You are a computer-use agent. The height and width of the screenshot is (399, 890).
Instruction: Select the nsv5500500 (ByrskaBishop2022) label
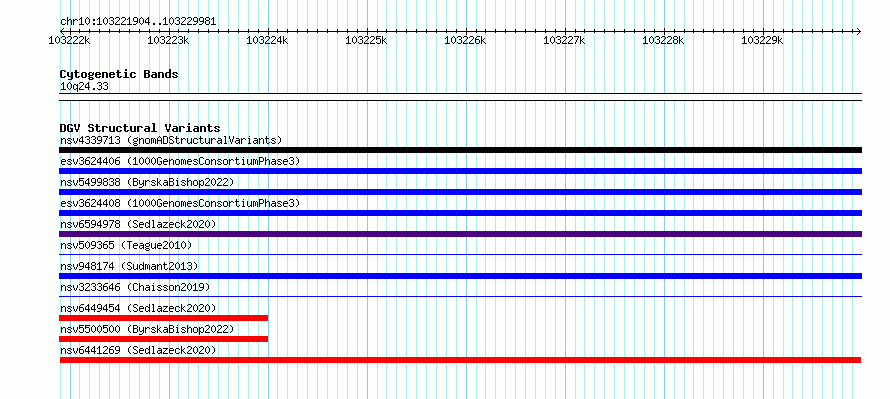tap(147, 329)
